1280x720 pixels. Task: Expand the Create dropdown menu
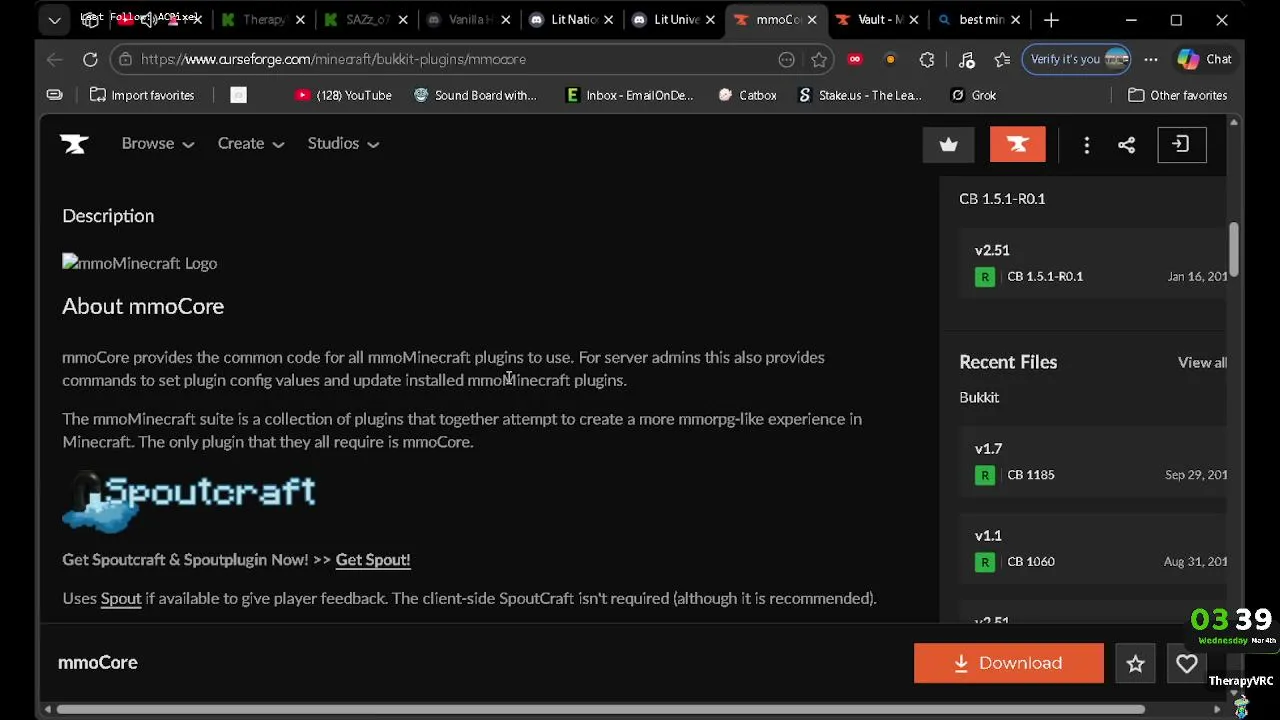tap(251, 144)
